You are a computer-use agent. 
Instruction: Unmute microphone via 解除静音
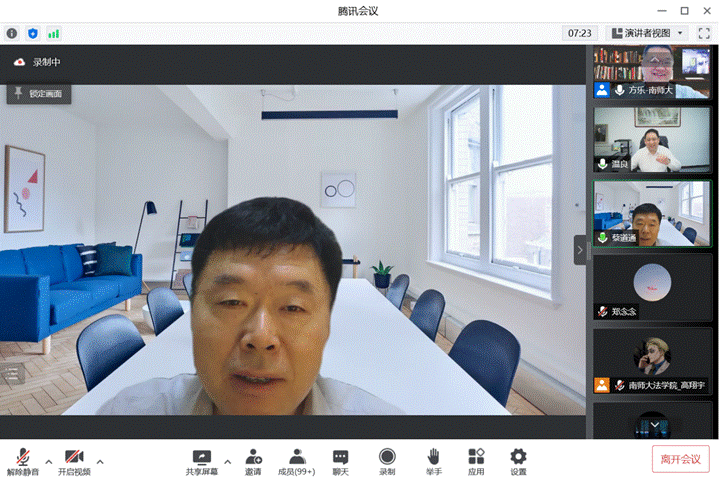[19, 461]
